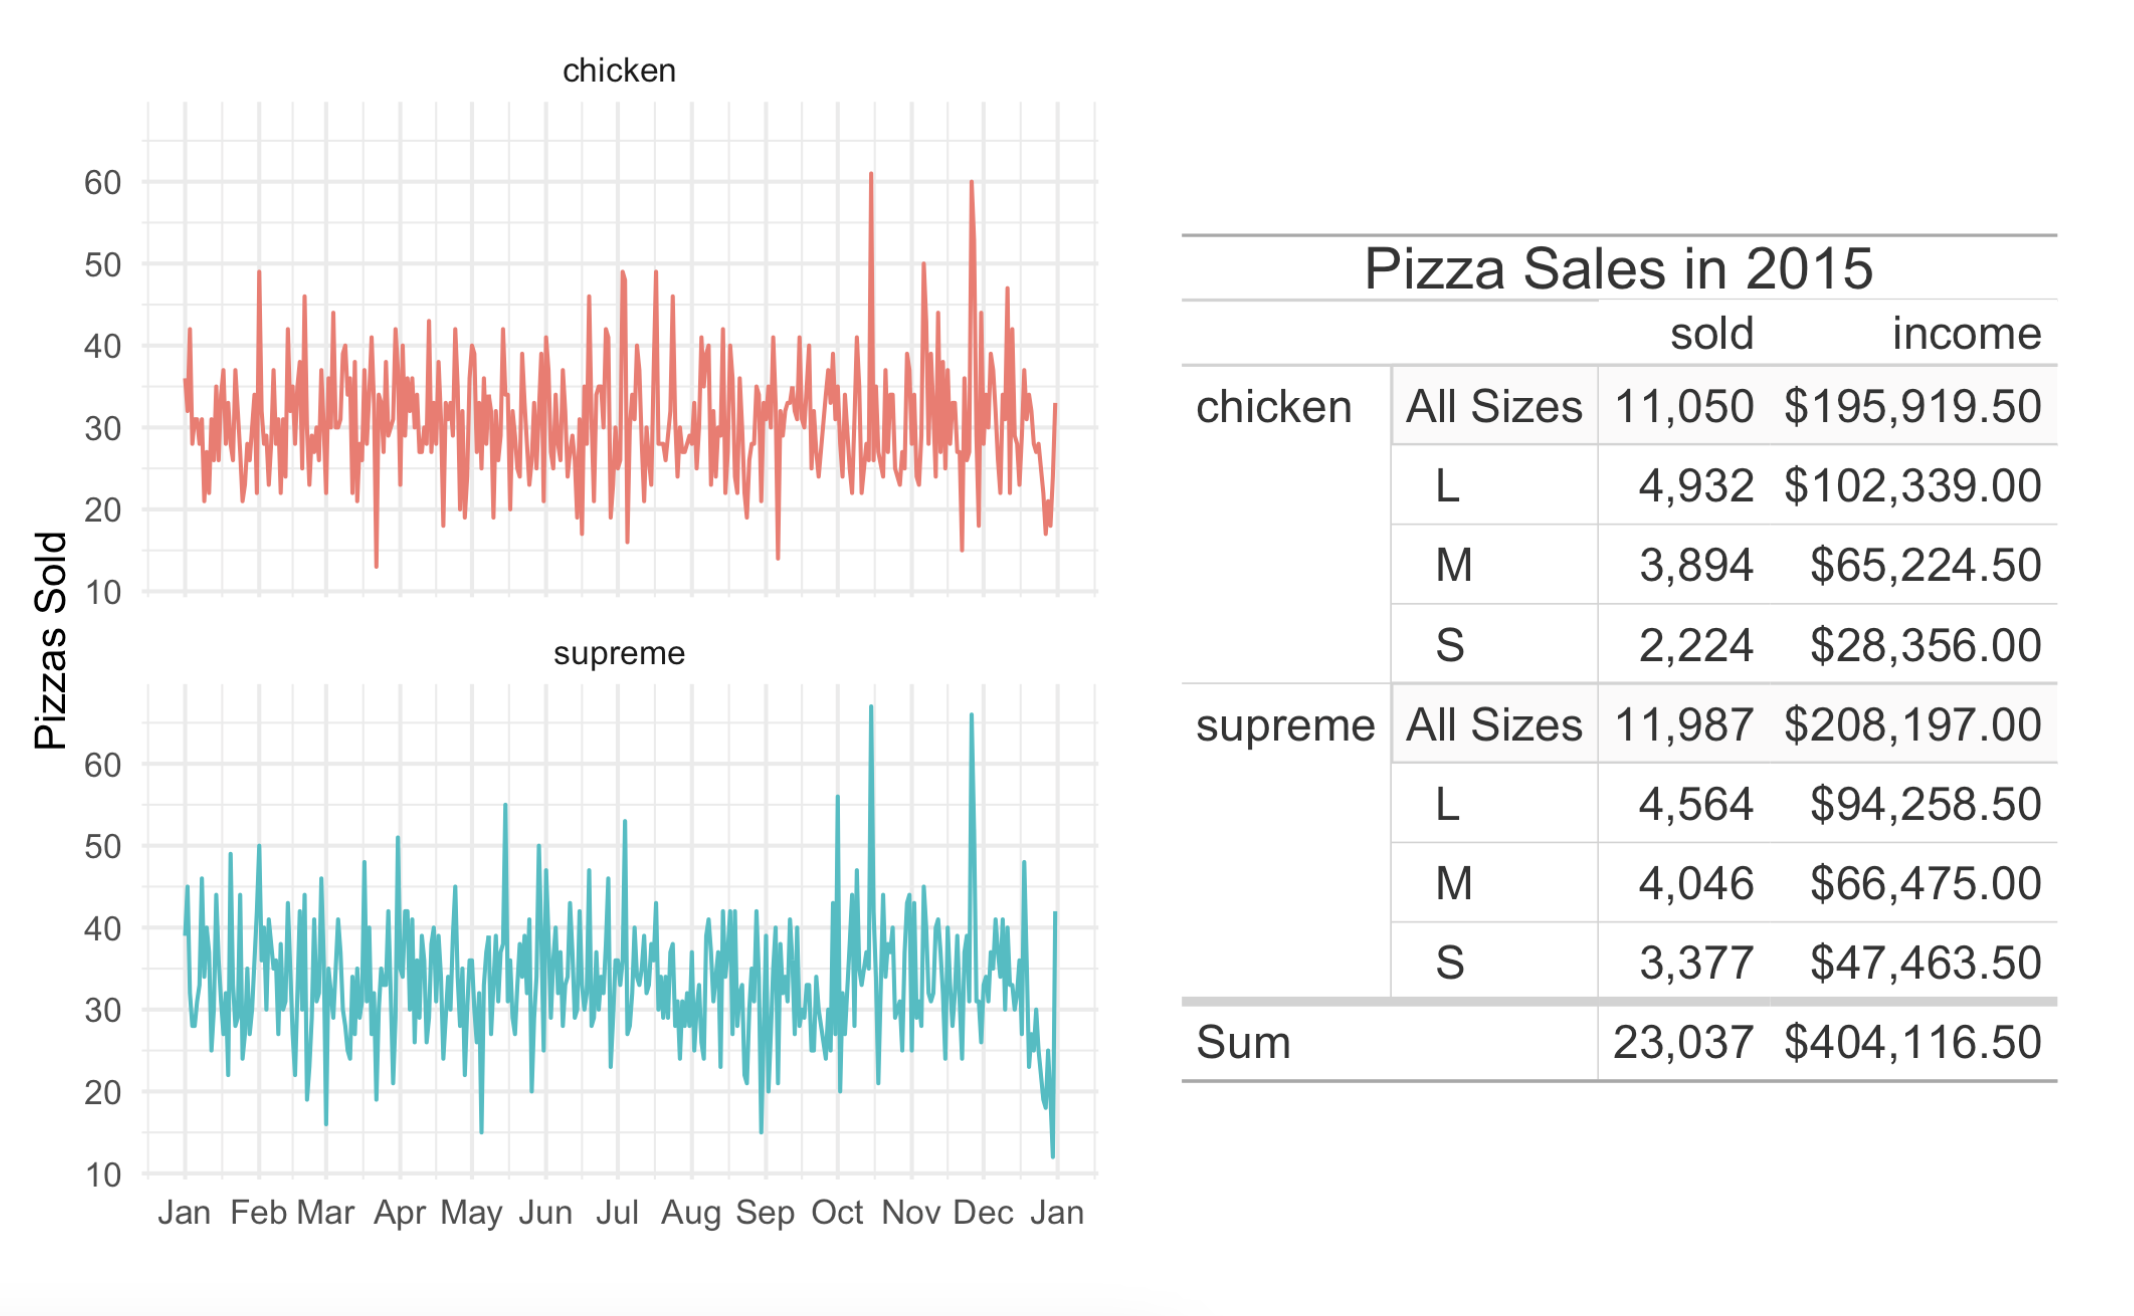Click the "Pizzas Sold" y-axis label
The image size is (2134, 1316).
50,641
